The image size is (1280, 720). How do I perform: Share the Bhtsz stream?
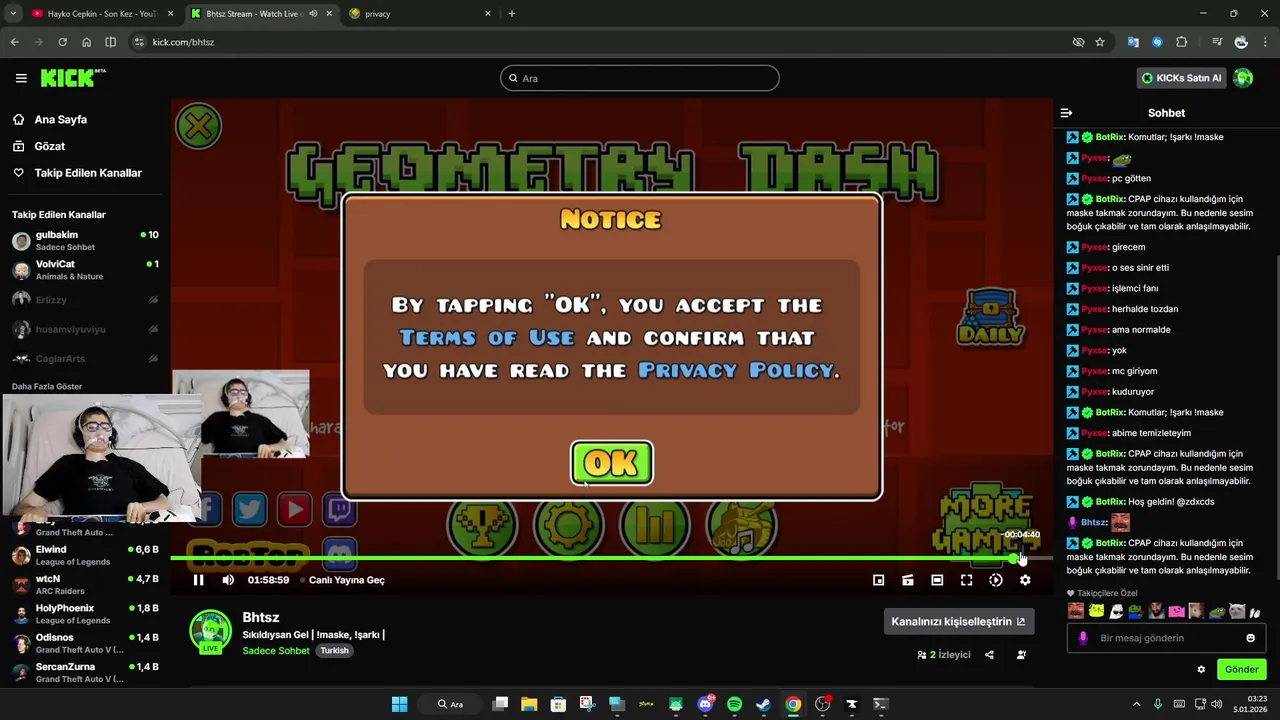(x=989, y=655)
